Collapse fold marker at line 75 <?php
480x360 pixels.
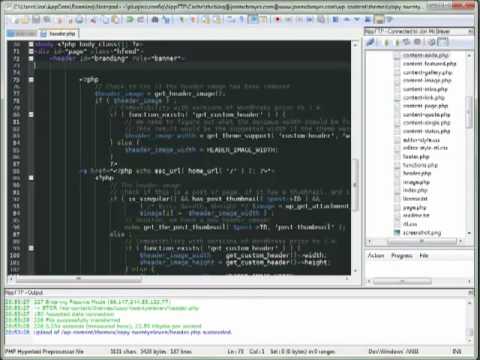coord(31,80)
